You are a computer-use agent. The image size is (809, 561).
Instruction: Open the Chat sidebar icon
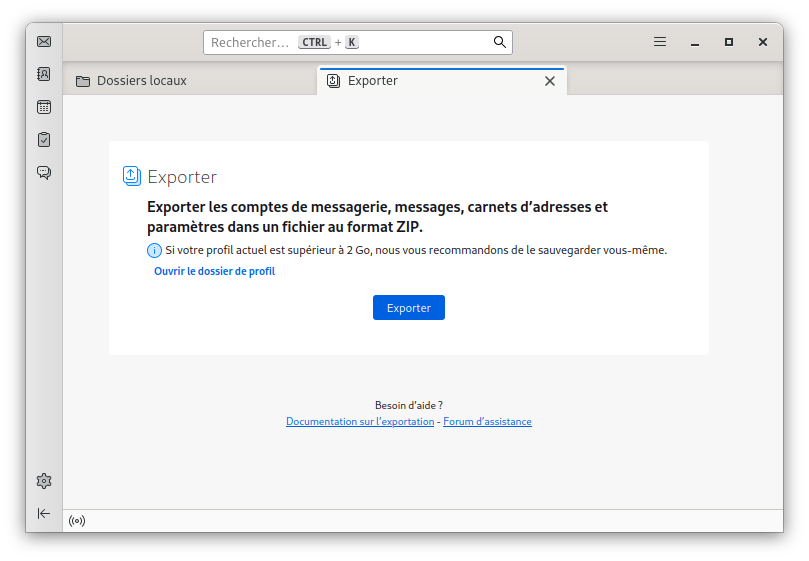pyautogui.click(x=44, y=172)
